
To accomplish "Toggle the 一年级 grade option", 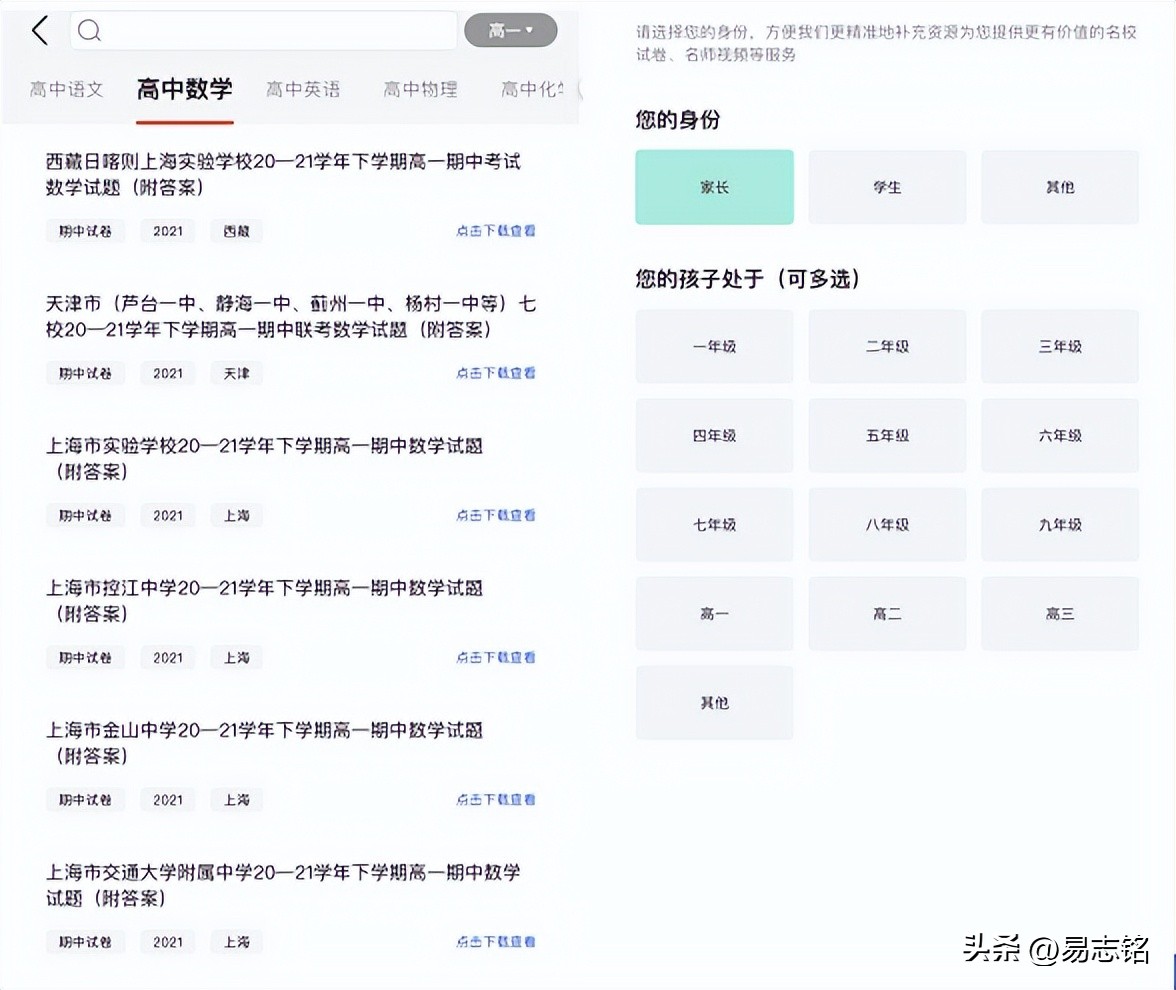I will (714, 346).
